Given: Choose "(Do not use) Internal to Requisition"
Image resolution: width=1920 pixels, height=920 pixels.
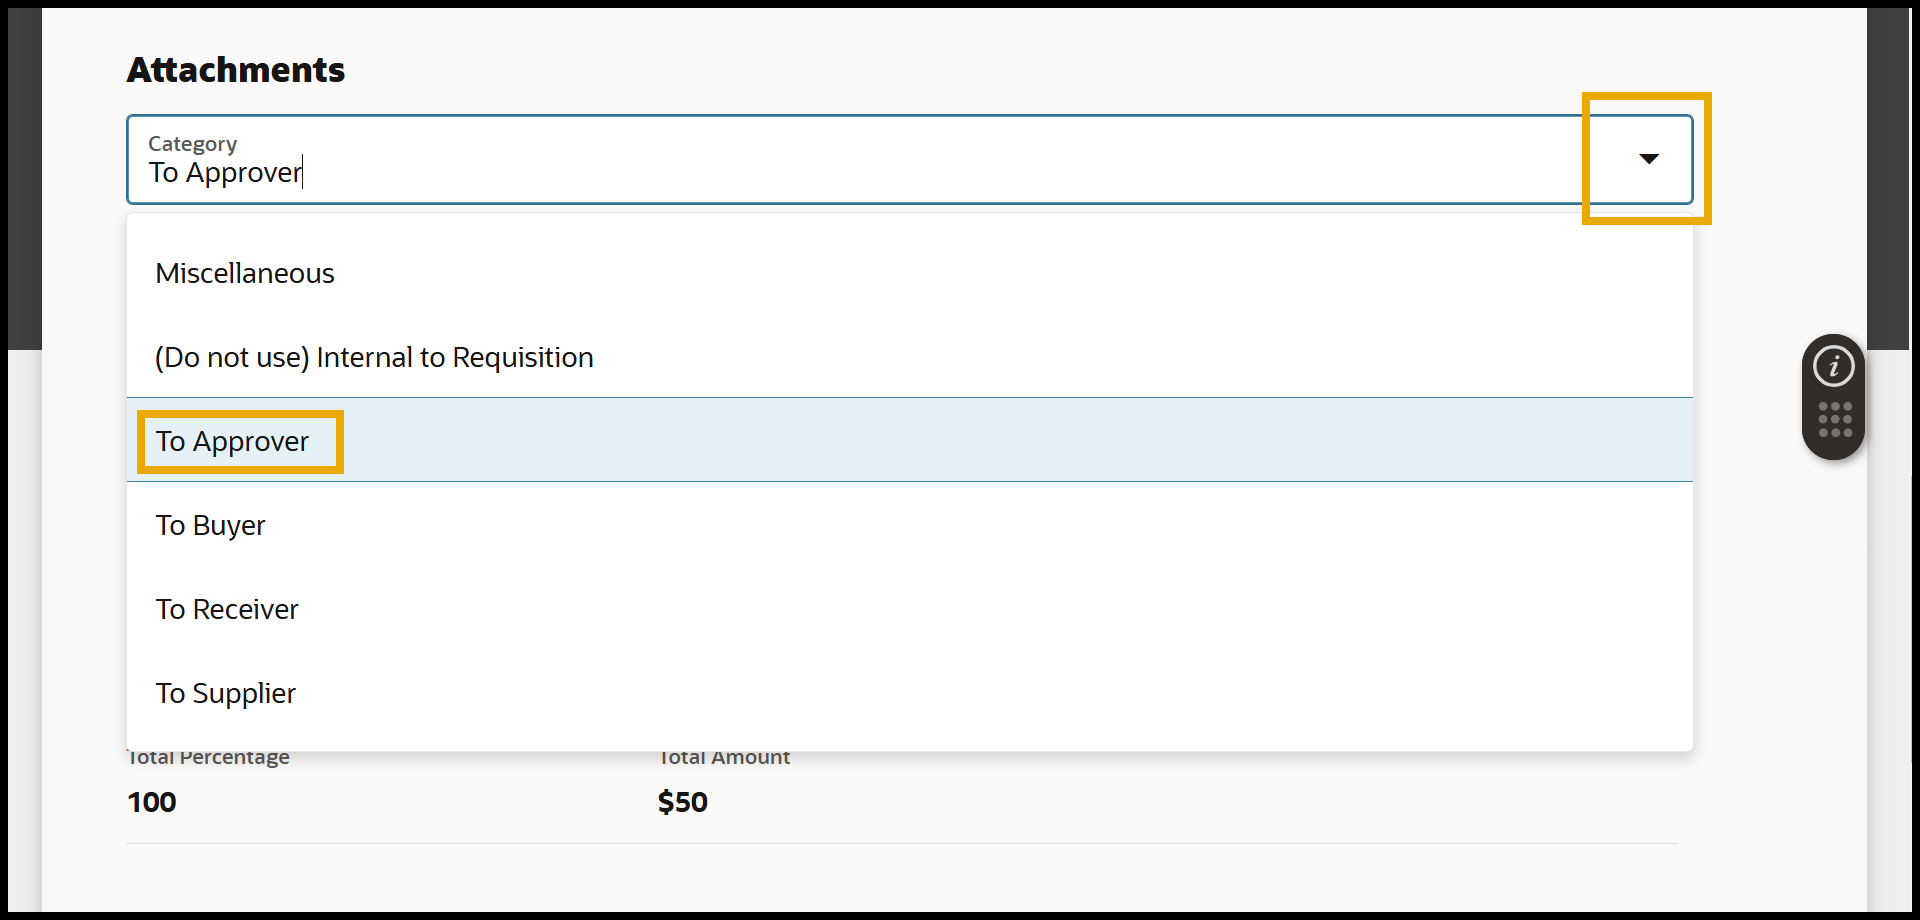Looking at the screenshot, I should (374, 357).
